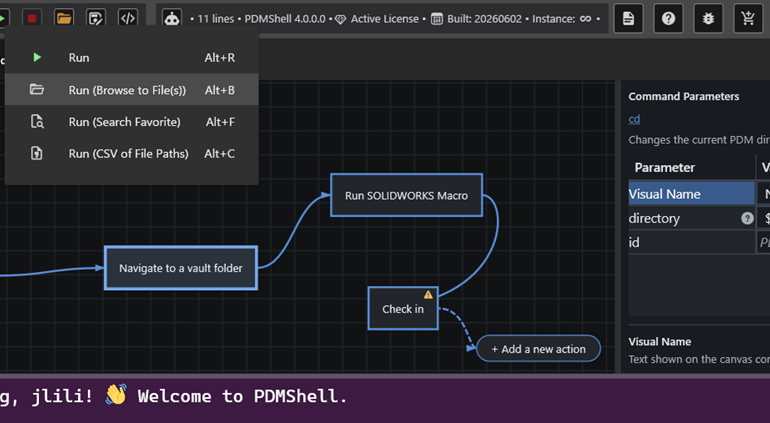Click the green Run arrow in menu
Image resolution: width=770 pixels, height=423 pixels.
[x=37, y=57]
